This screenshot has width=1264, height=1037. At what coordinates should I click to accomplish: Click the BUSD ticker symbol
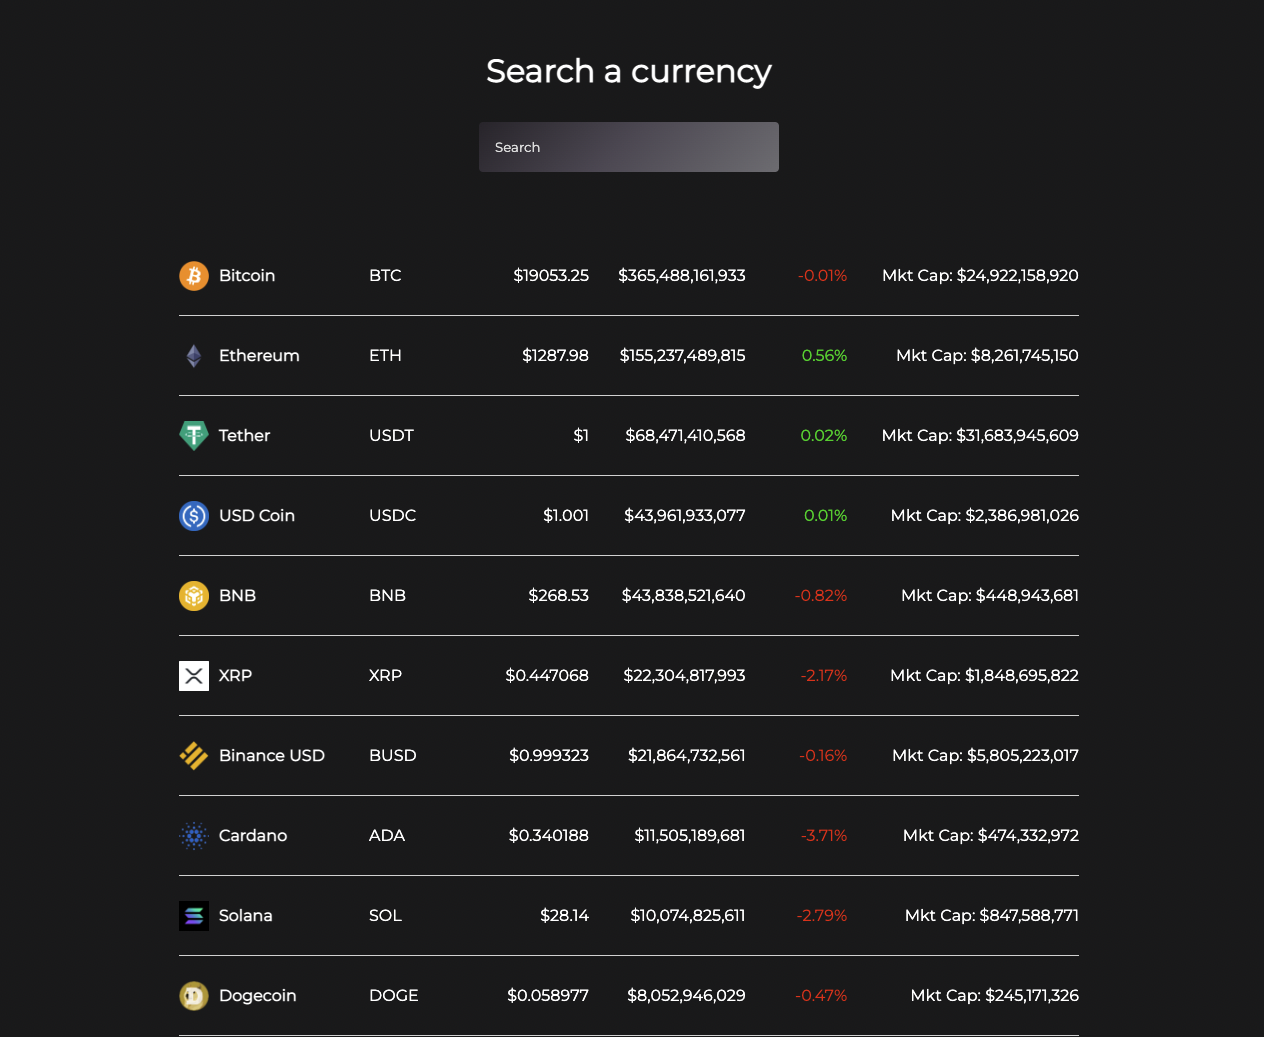pos(392,756)
